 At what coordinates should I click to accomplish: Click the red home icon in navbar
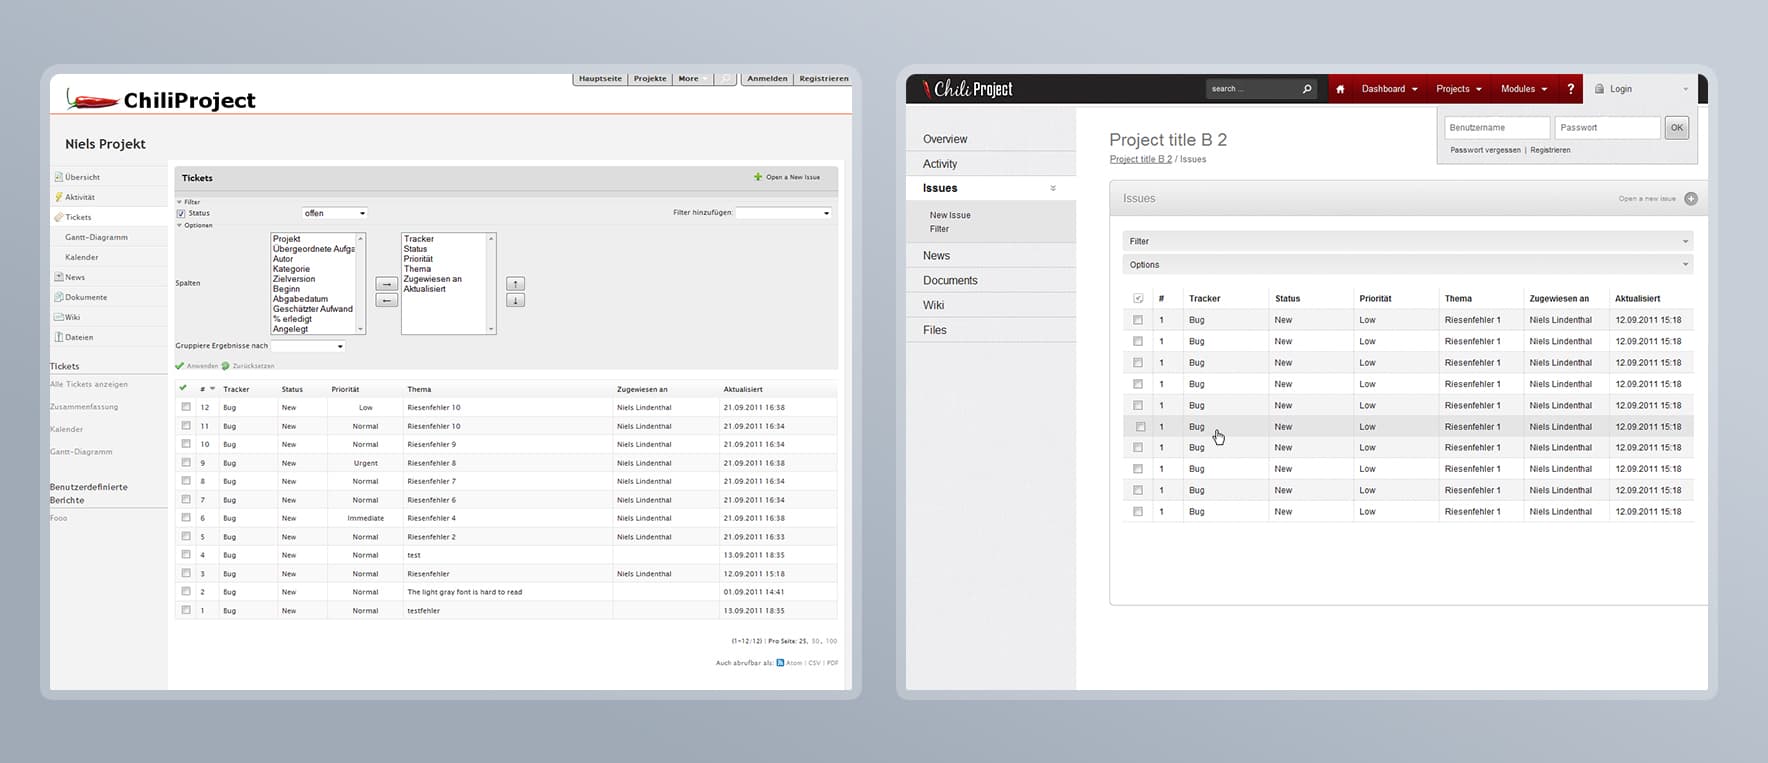point(1340,89)
